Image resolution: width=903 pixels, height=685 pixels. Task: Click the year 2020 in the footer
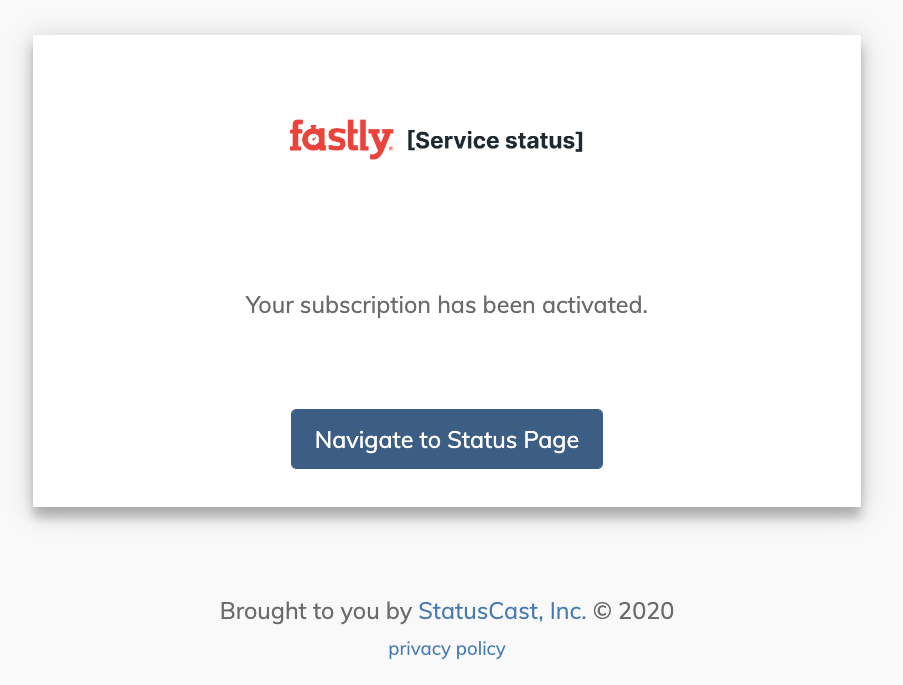(646, 611)
